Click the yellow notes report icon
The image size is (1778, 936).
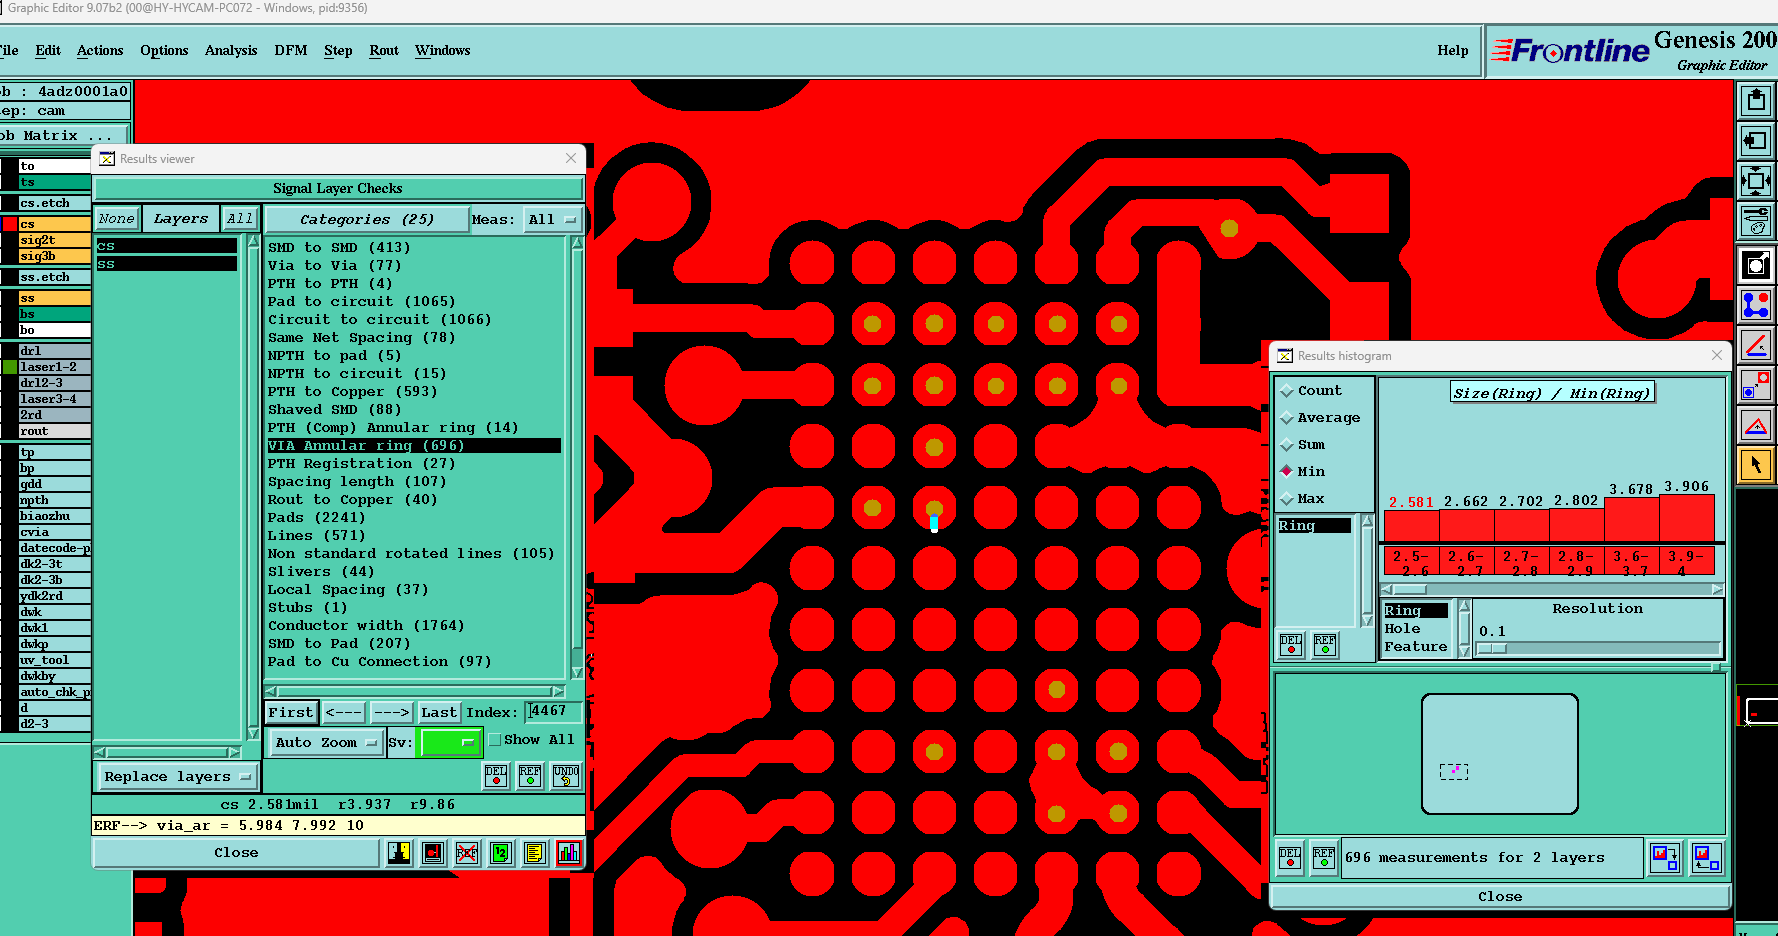pos(535,853)
